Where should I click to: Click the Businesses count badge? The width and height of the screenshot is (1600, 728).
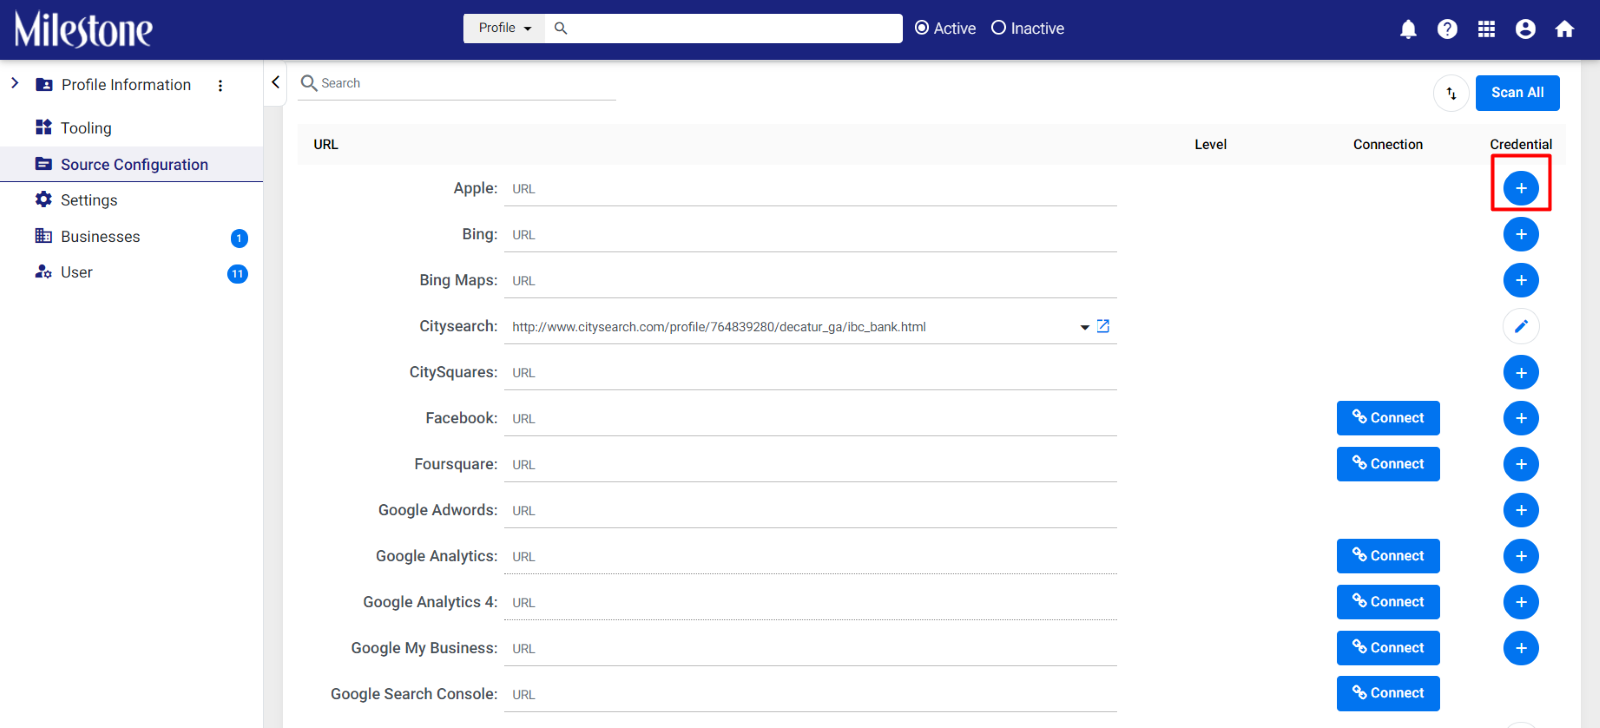pos(239,238)
